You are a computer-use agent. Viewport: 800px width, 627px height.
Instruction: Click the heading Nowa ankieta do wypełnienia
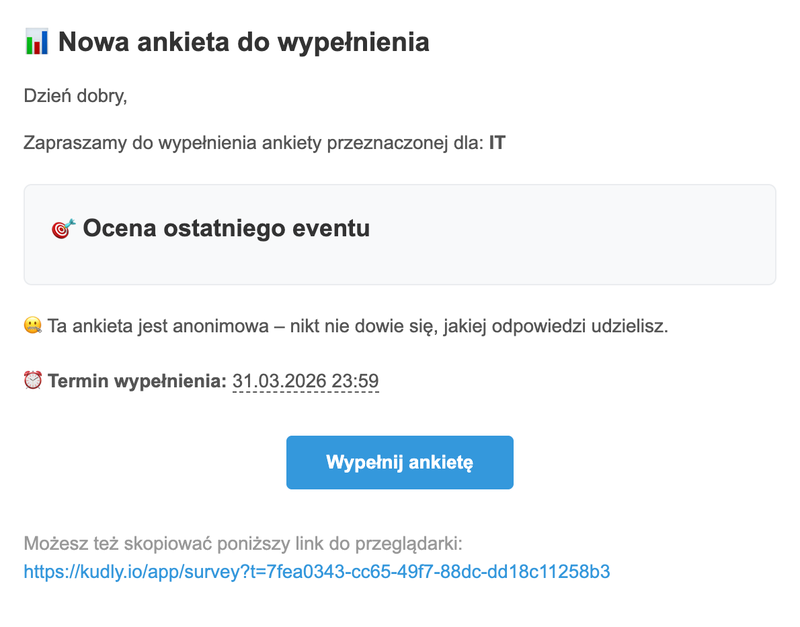(244, 42)
